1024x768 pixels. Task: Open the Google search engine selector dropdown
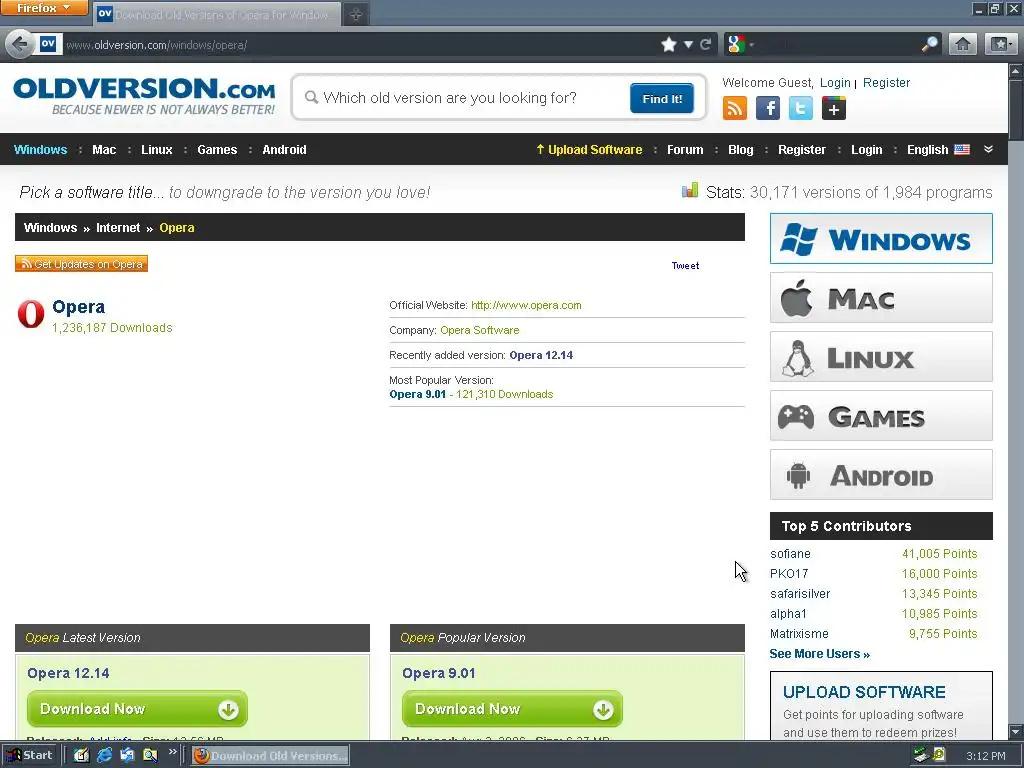point(741,44)
